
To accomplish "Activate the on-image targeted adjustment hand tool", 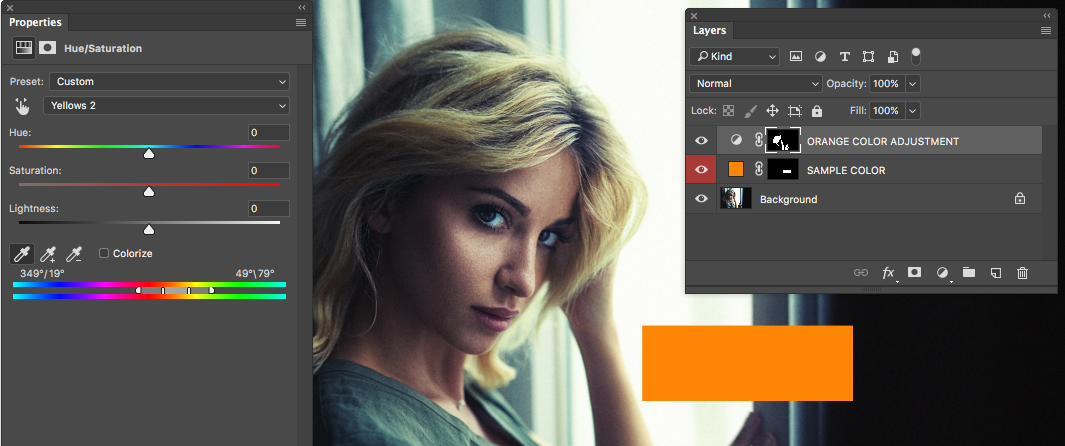I will tap(22, 106).
